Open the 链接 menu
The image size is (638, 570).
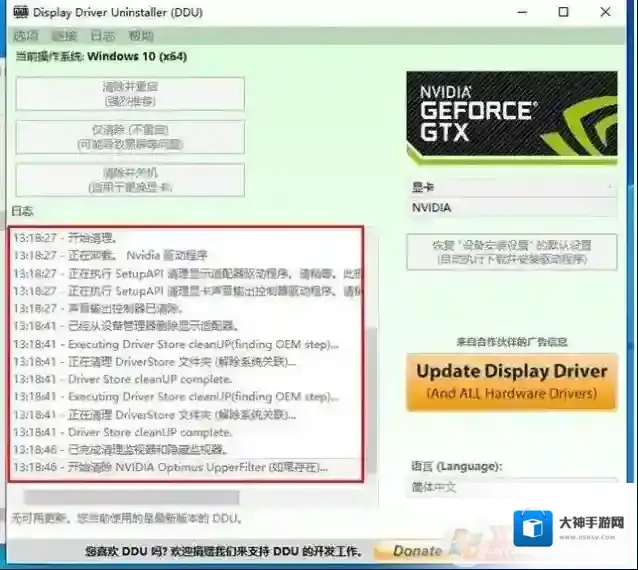(x=65, y=36)
